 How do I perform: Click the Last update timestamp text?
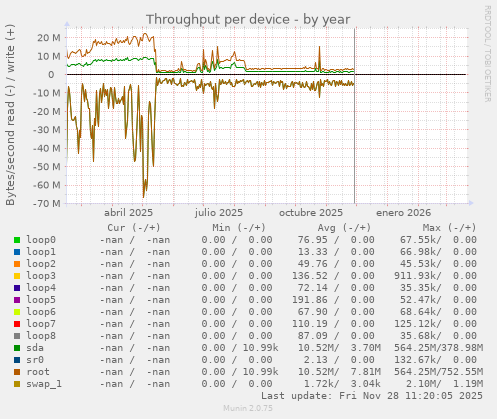[x=372, y=396]
